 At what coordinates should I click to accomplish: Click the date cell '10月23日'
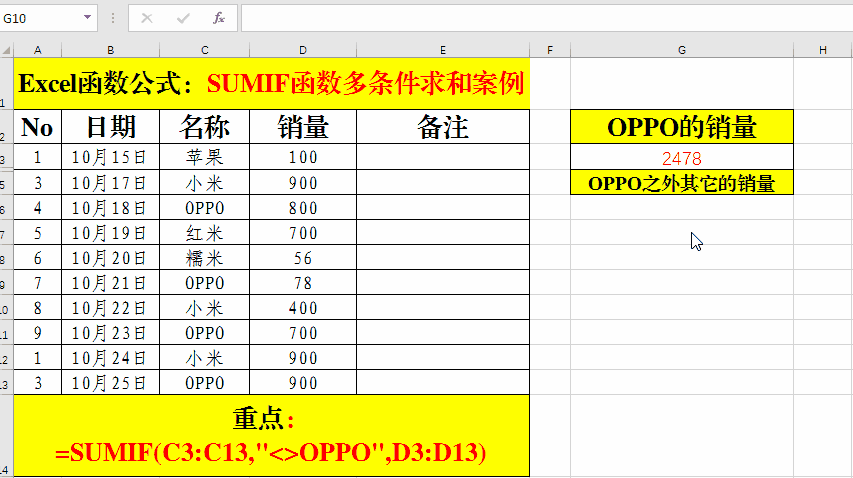coord(110,333)
